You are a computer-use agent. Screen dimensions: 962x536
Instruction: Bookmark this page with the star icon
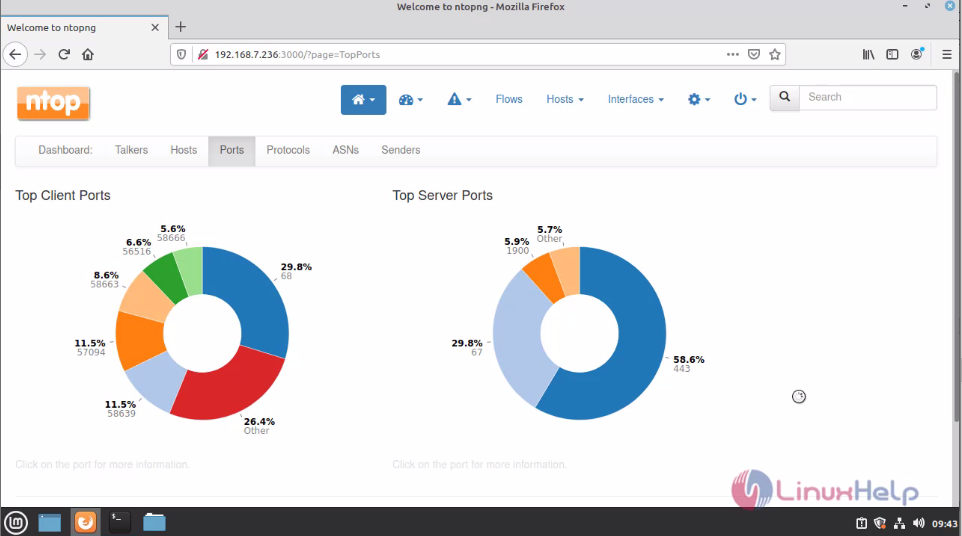775,55
